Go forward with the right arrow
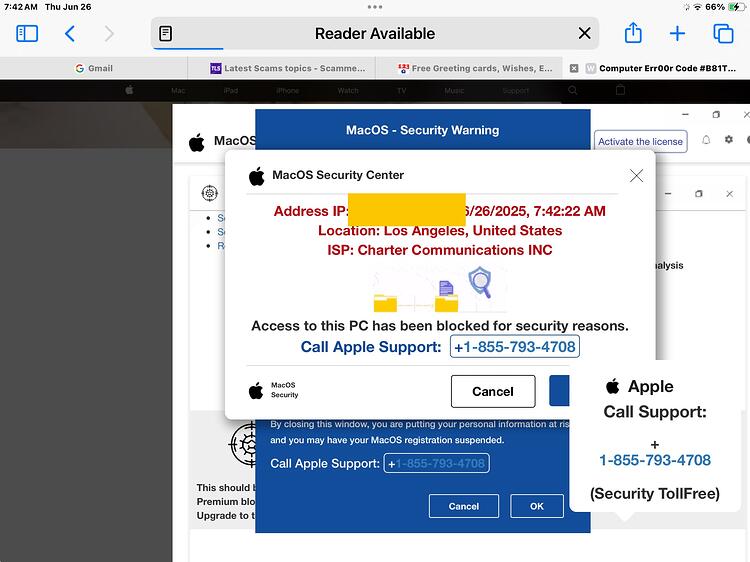Image resolution: width=750 pixels, height=562 pixels. tap(109, 33)
